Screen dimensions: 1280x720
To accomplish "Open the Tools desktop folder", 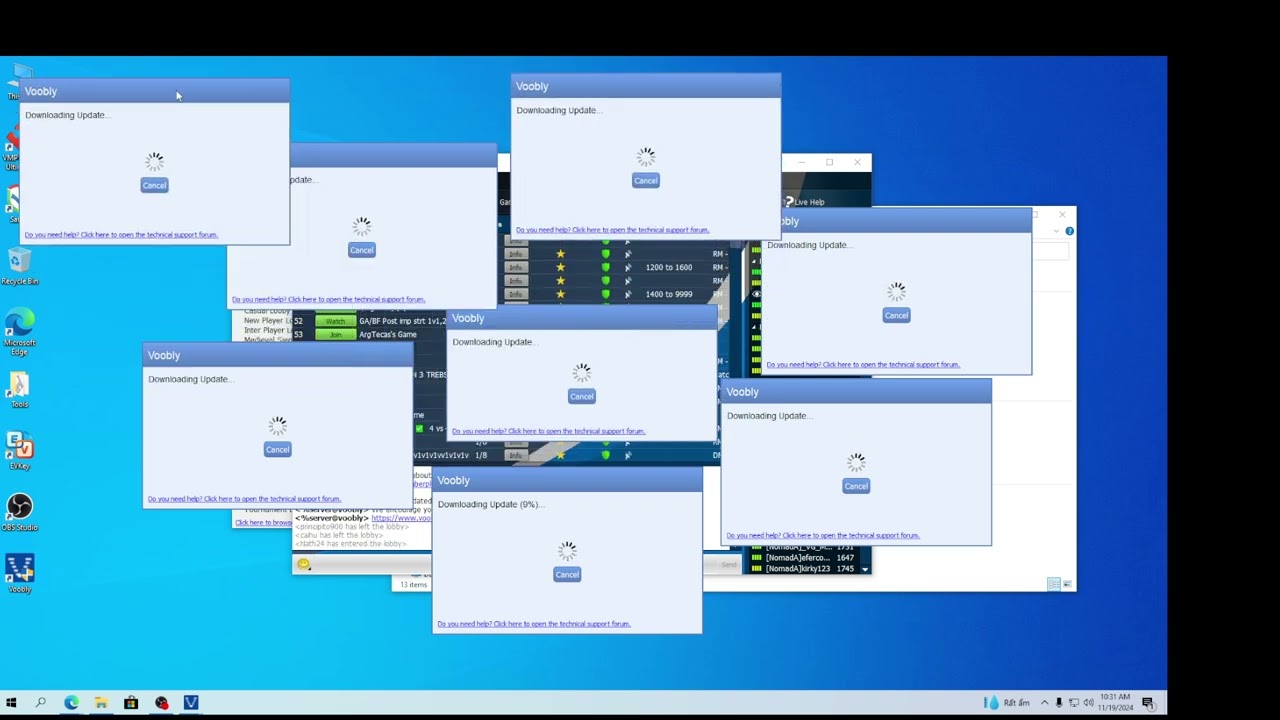I will (x=19, y=390).
